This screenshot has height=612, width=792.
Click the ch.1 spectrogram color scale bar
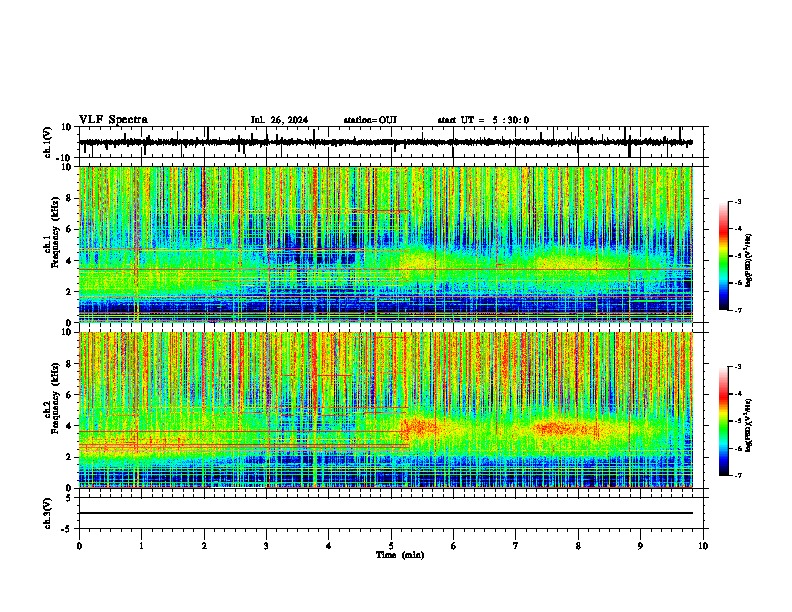pos(724,255)
